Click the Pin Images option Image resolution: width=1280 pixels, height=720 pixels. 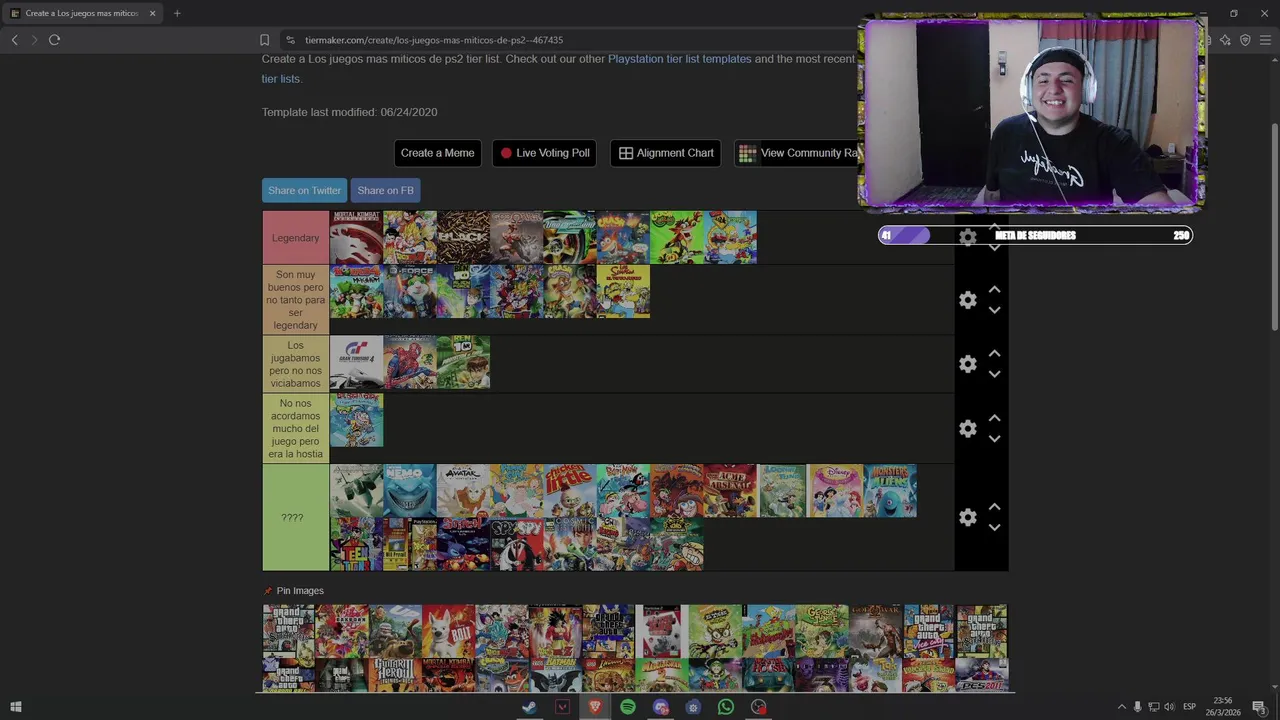293,591
